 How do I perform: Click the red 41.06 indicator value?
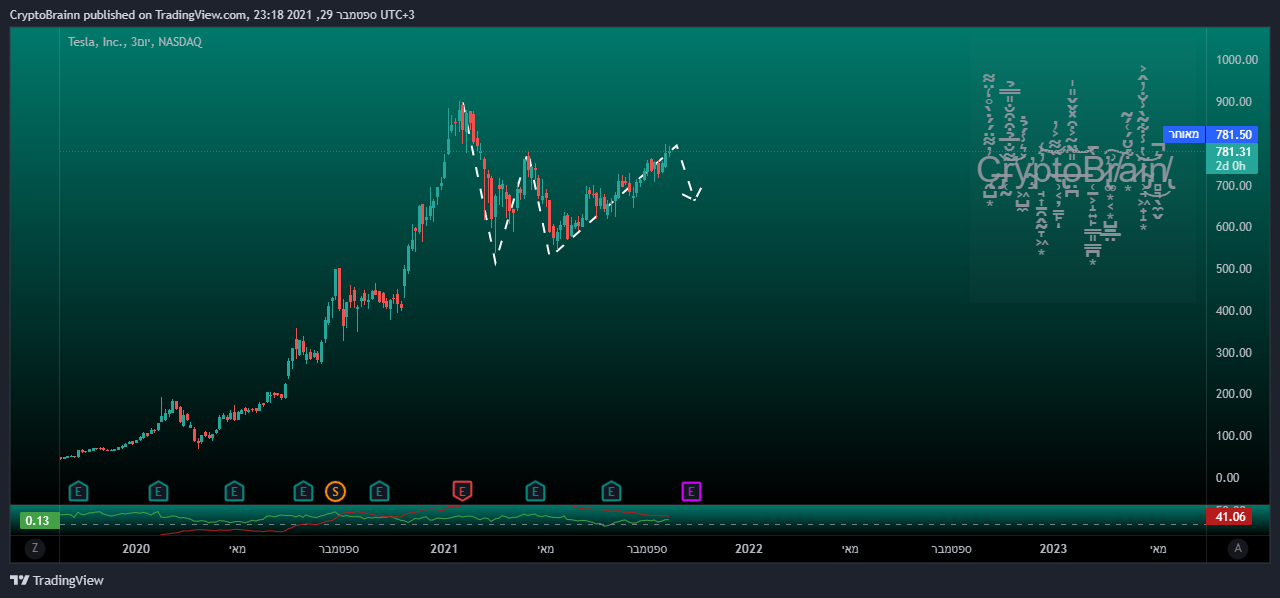tap(1229, 517)
